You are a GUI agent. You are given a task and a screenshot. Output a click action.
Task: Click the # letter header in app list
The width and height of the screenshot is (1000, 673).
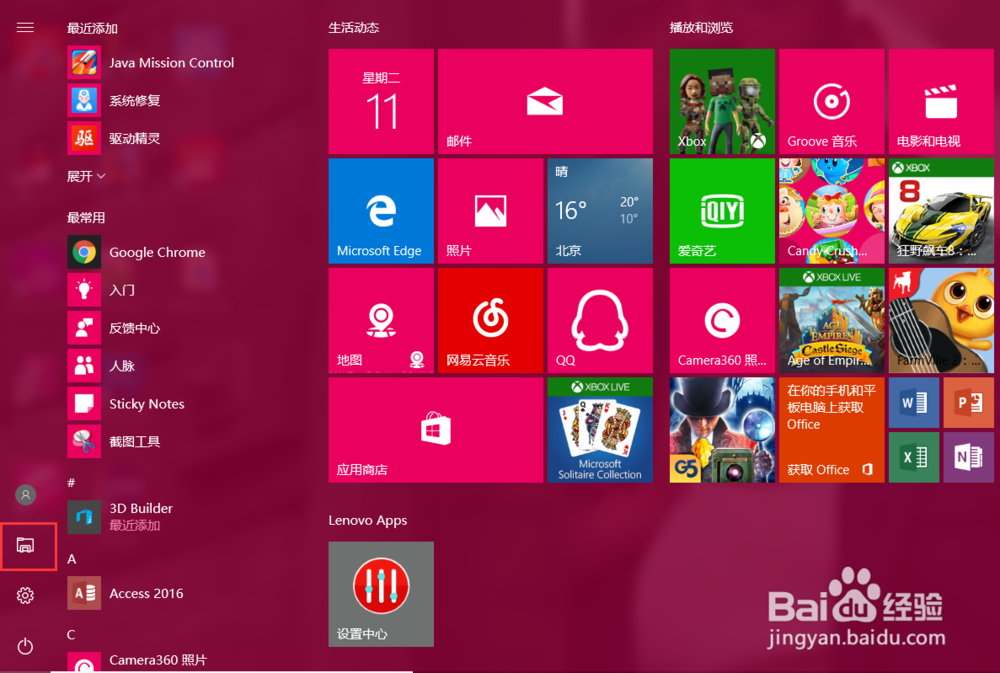71,482
